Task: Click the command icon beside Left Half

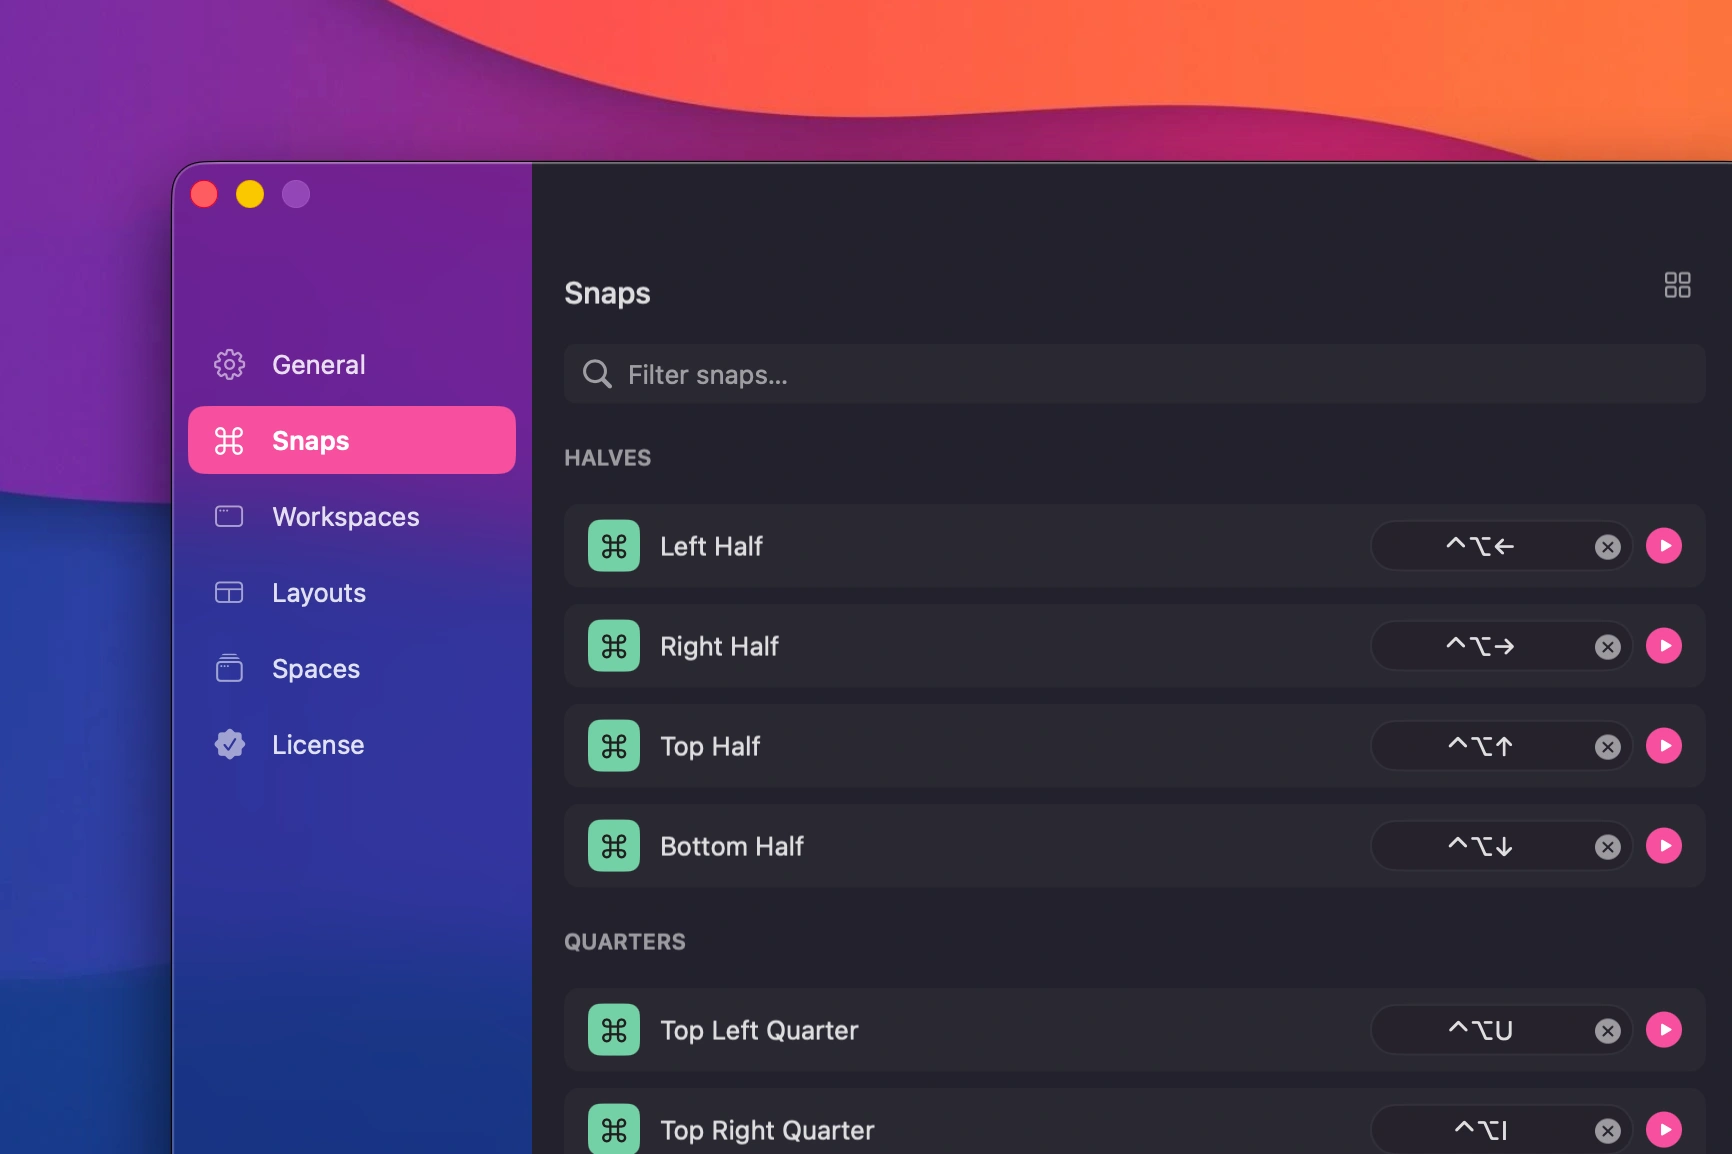Action: pyautogui.click(x=614, y=546)
